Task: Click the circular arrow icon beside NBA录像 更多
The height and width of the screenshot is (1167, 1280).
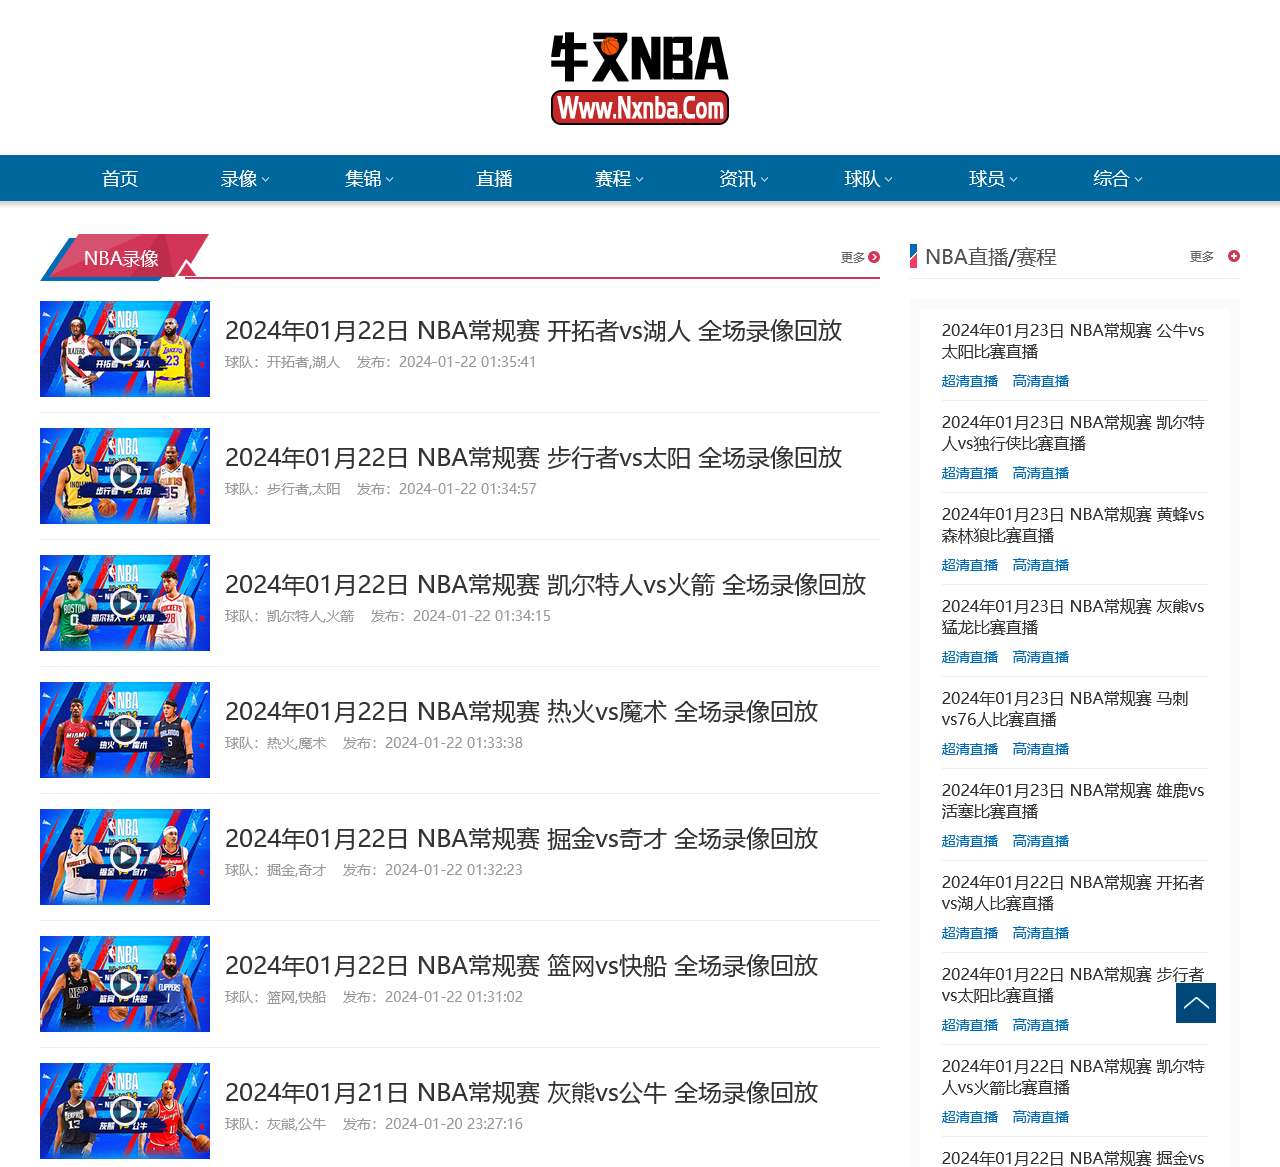Action: pyautogui.click(x=875, y=257)
